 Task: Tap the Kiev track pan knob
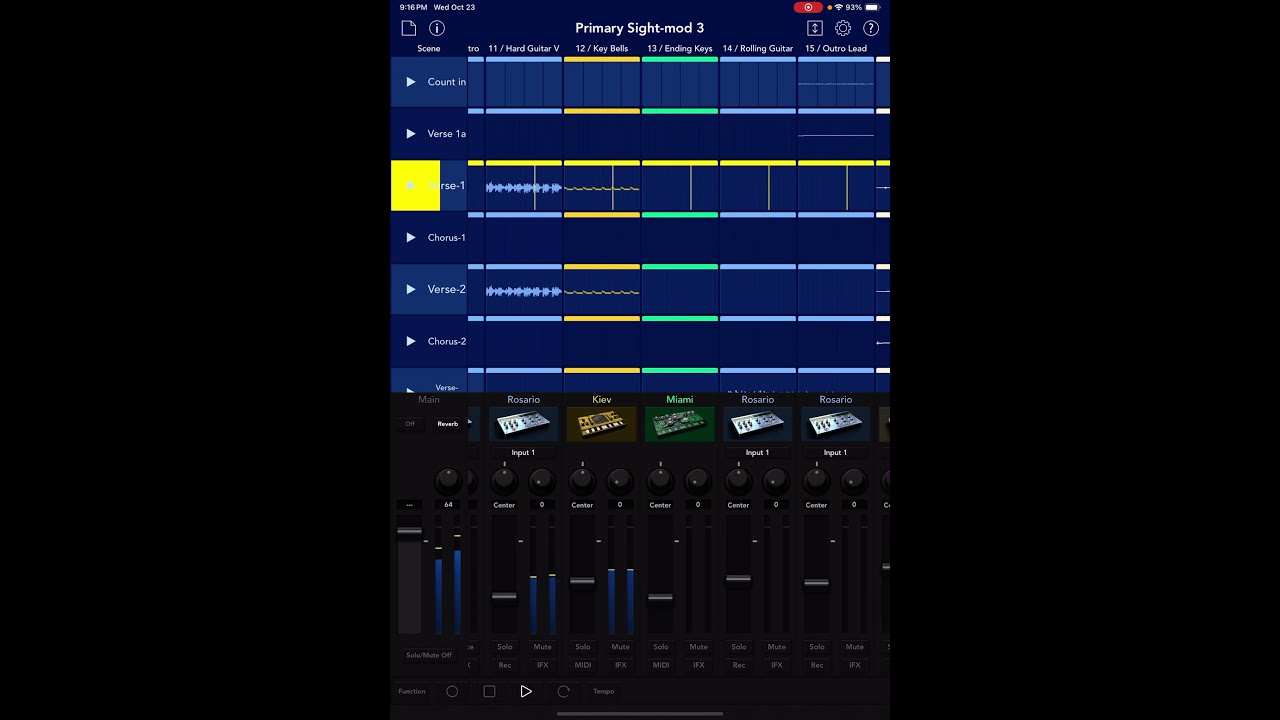(582, 481)
